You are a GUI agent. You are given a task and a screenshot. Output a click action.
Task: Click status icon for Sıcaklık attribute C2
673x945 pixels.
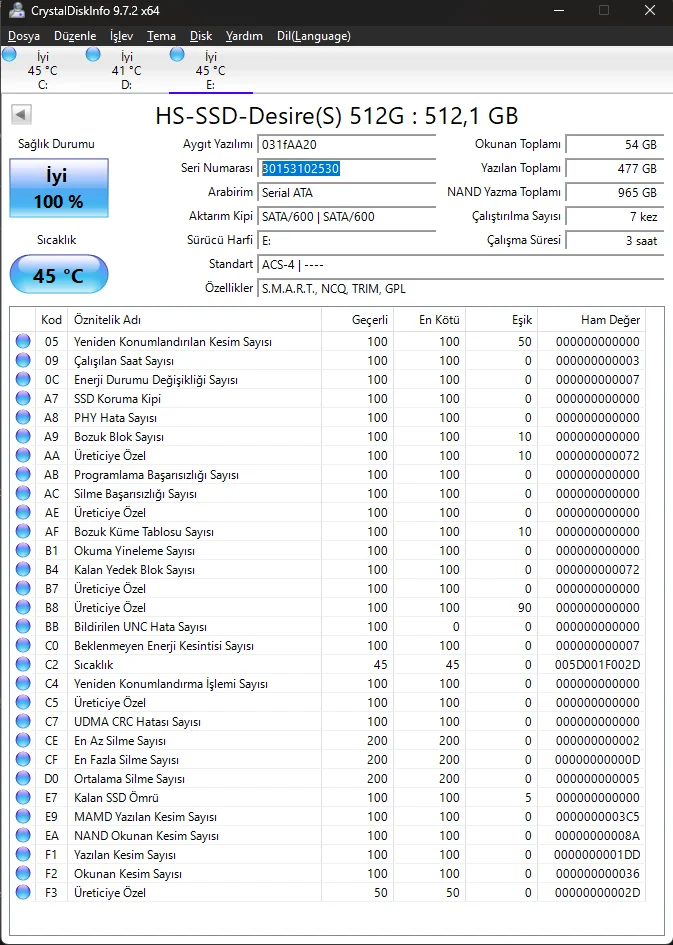tap(23, 664)
